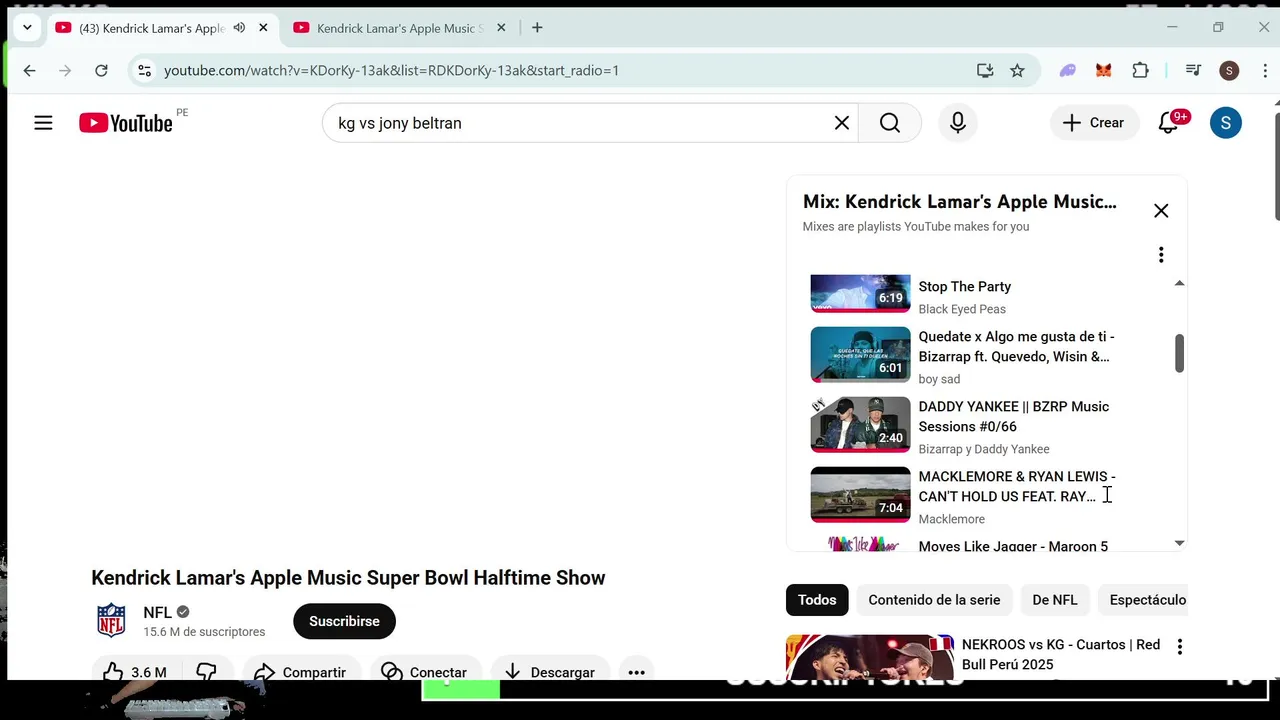
Task: Select the De NFL filter chip
Action: pos(1055,600)
